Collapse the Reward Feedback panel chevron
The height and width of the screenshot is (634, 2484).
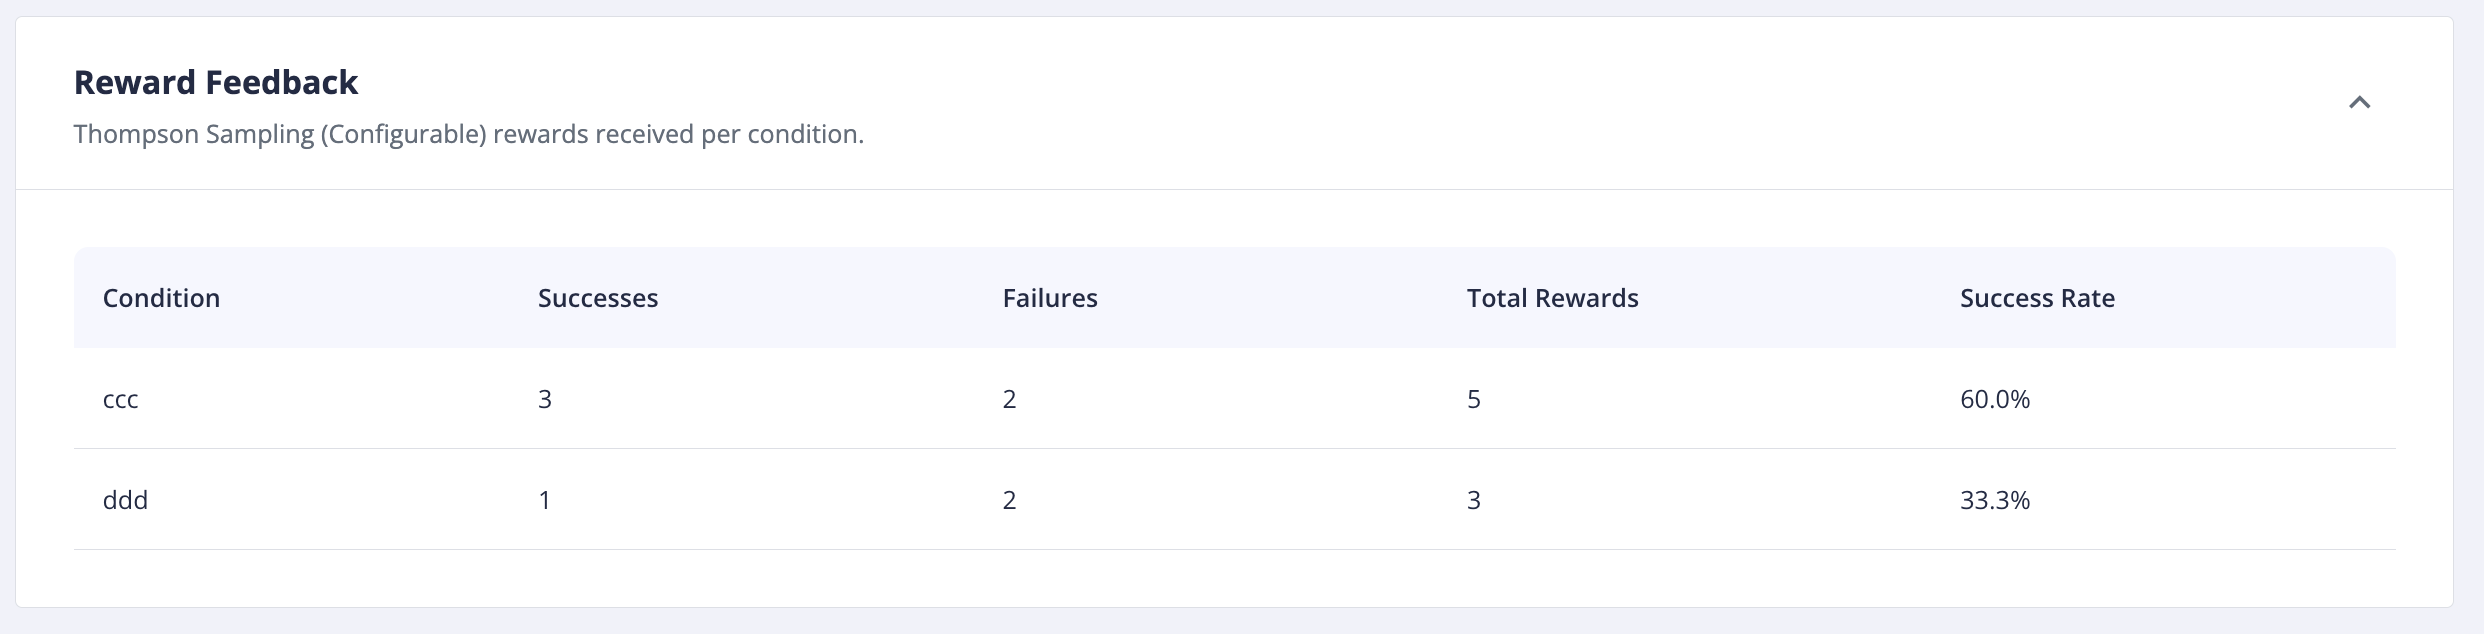coord(2359,102)
